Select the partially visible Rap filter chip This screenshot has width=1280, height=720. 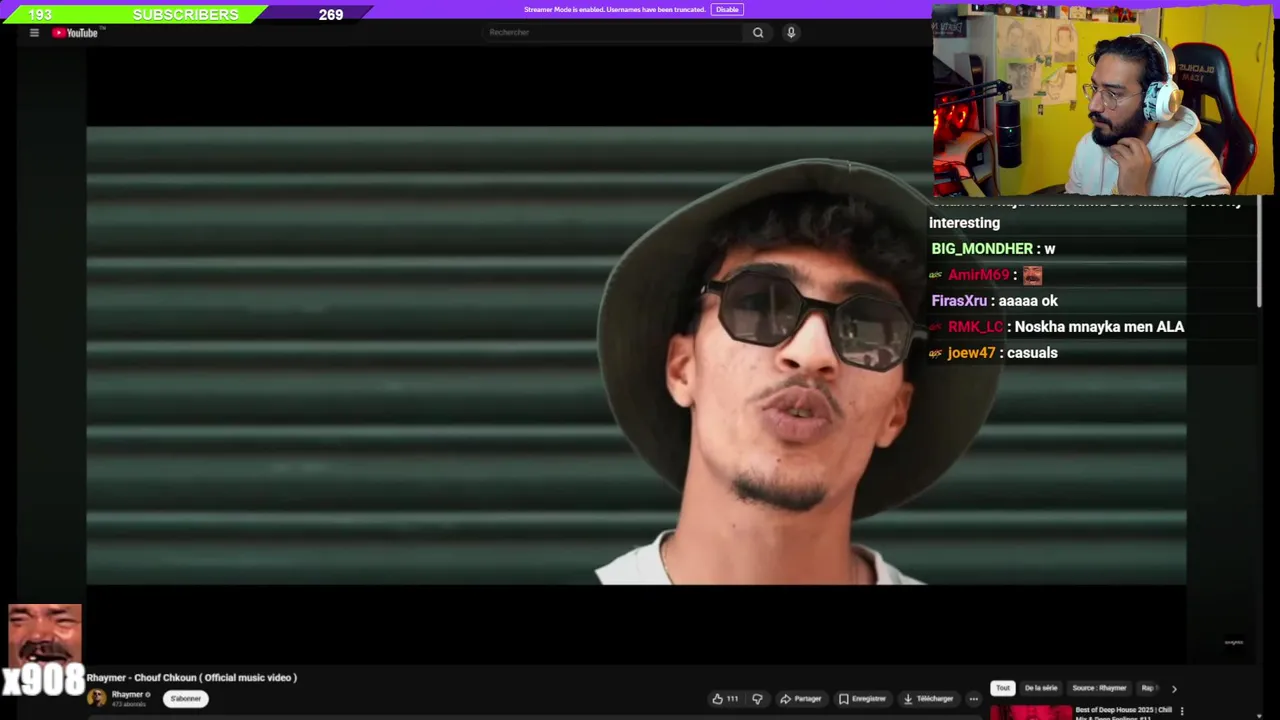pos(1149,688)
